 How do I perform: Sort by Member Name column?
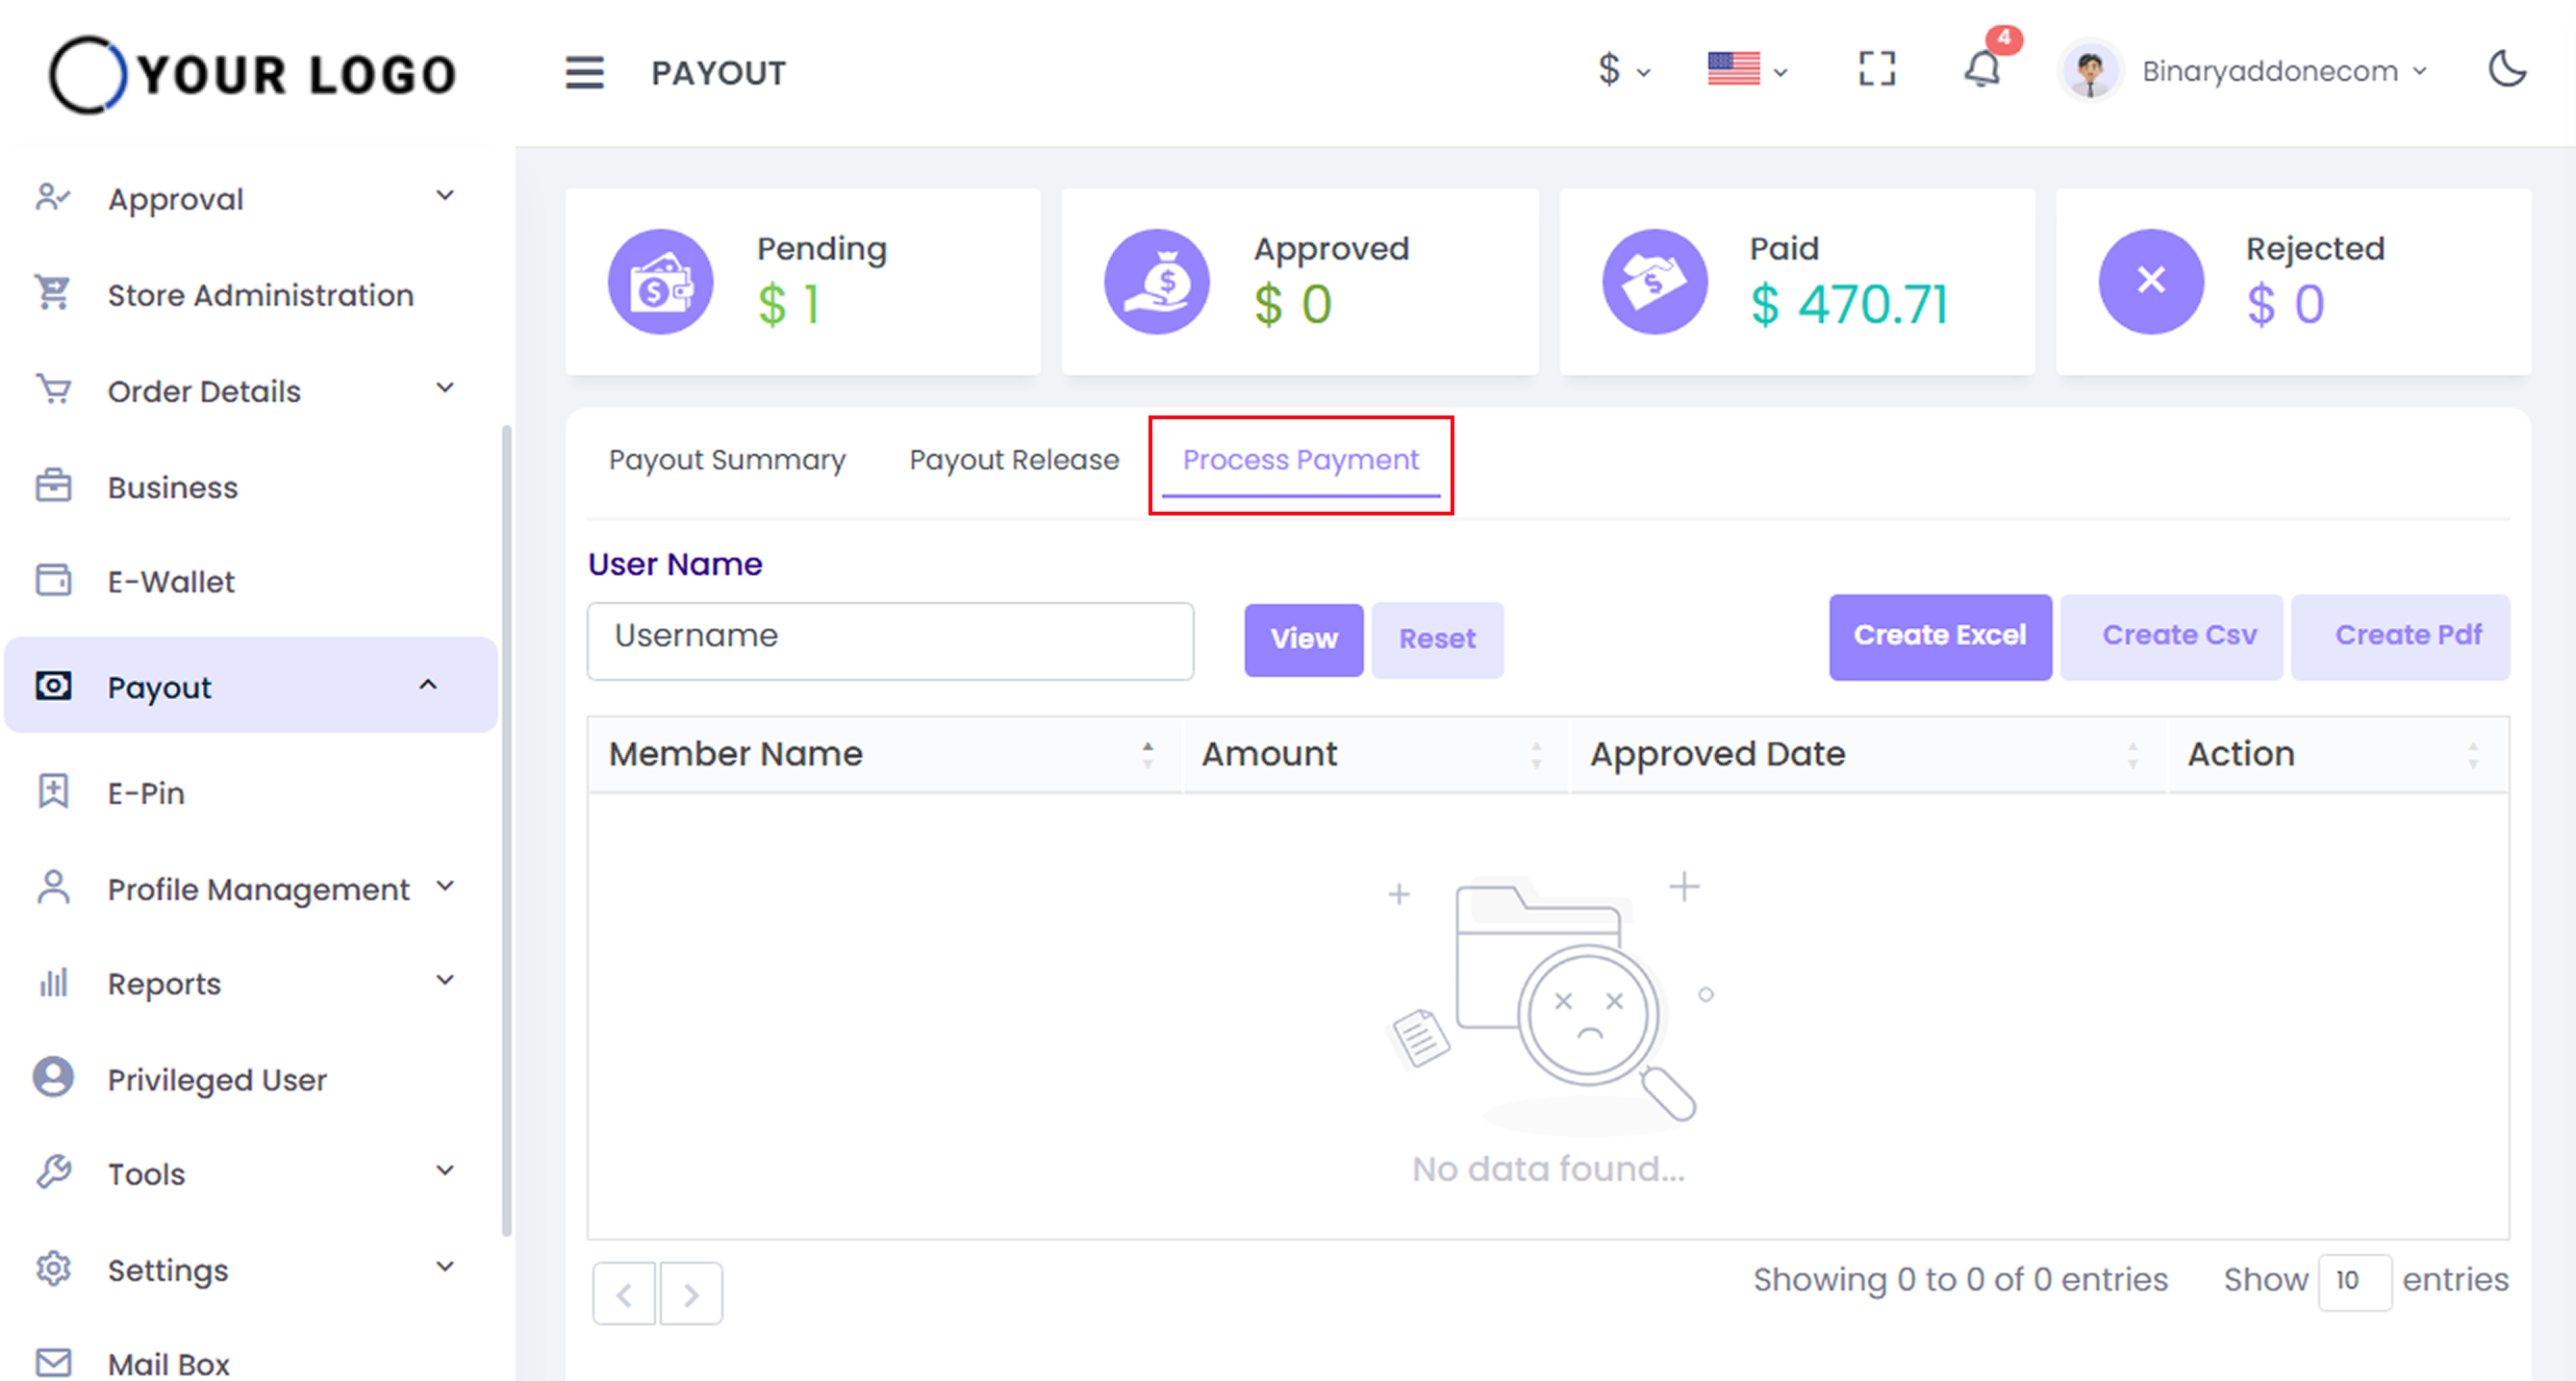(x=884, y=754)
